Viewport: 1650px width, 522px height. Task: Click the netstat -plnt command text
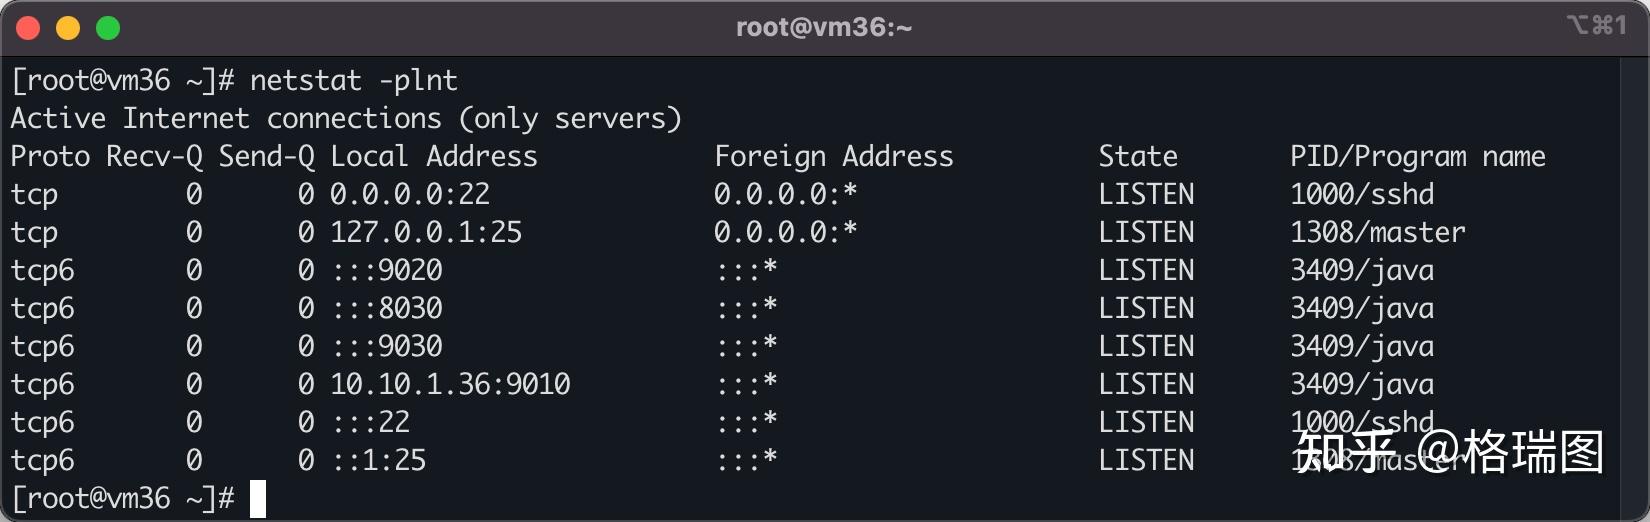(x=354, y=80)
